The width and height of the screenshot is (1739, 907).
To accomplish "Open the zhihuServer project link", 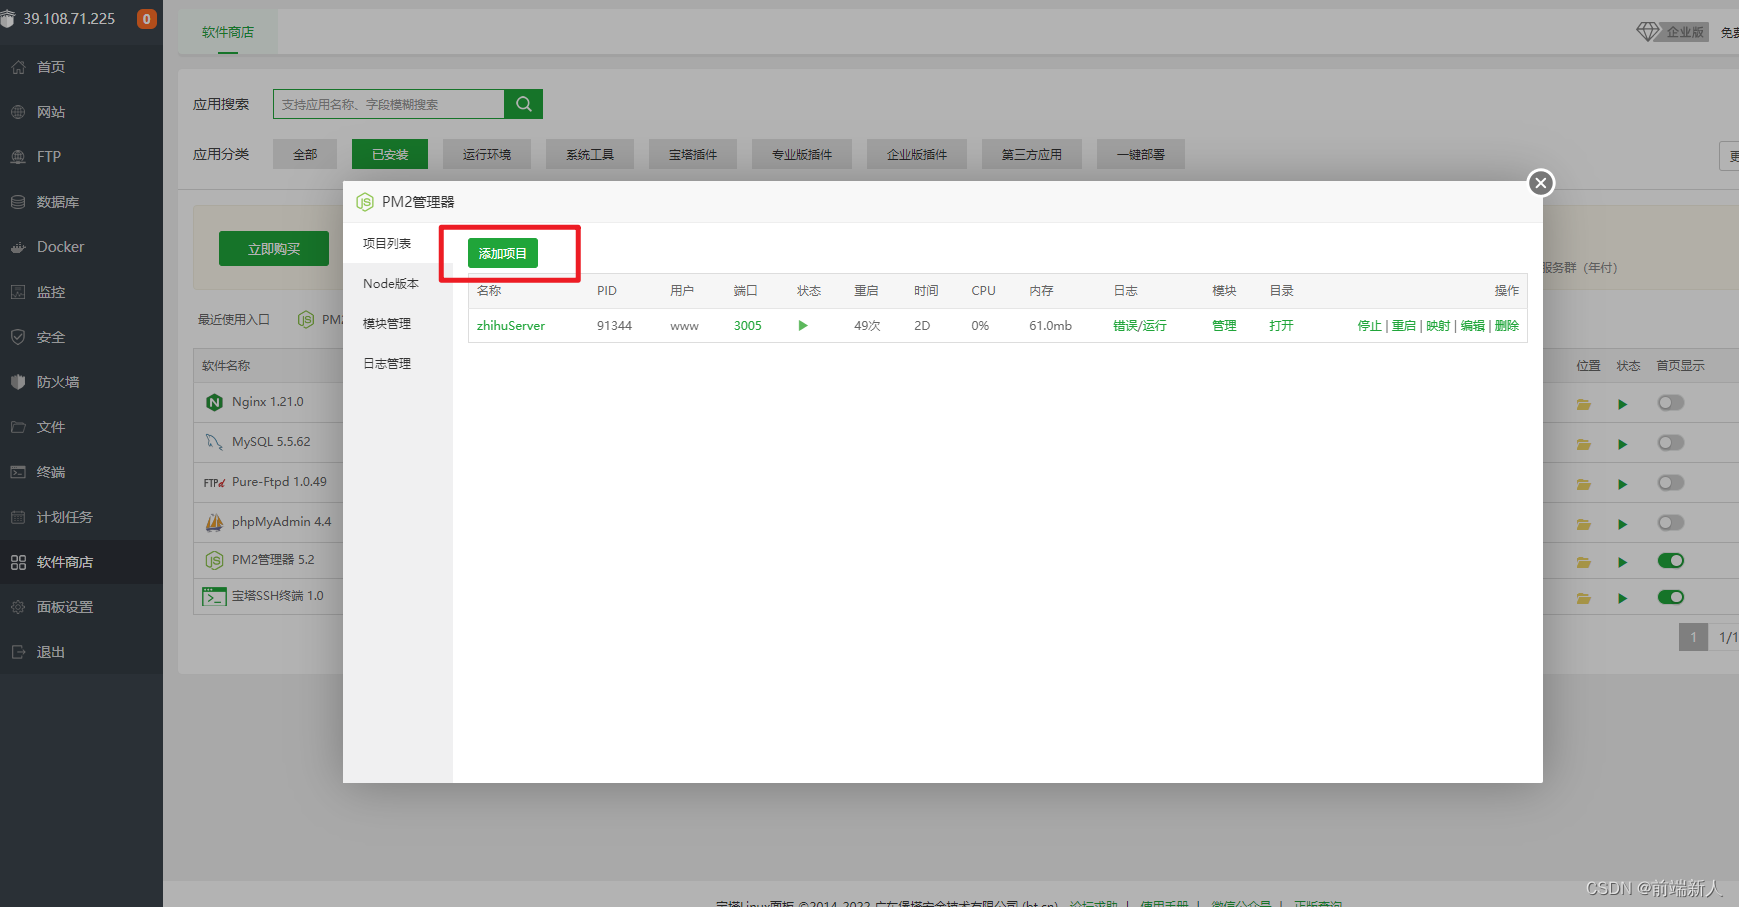I will 510,325.
